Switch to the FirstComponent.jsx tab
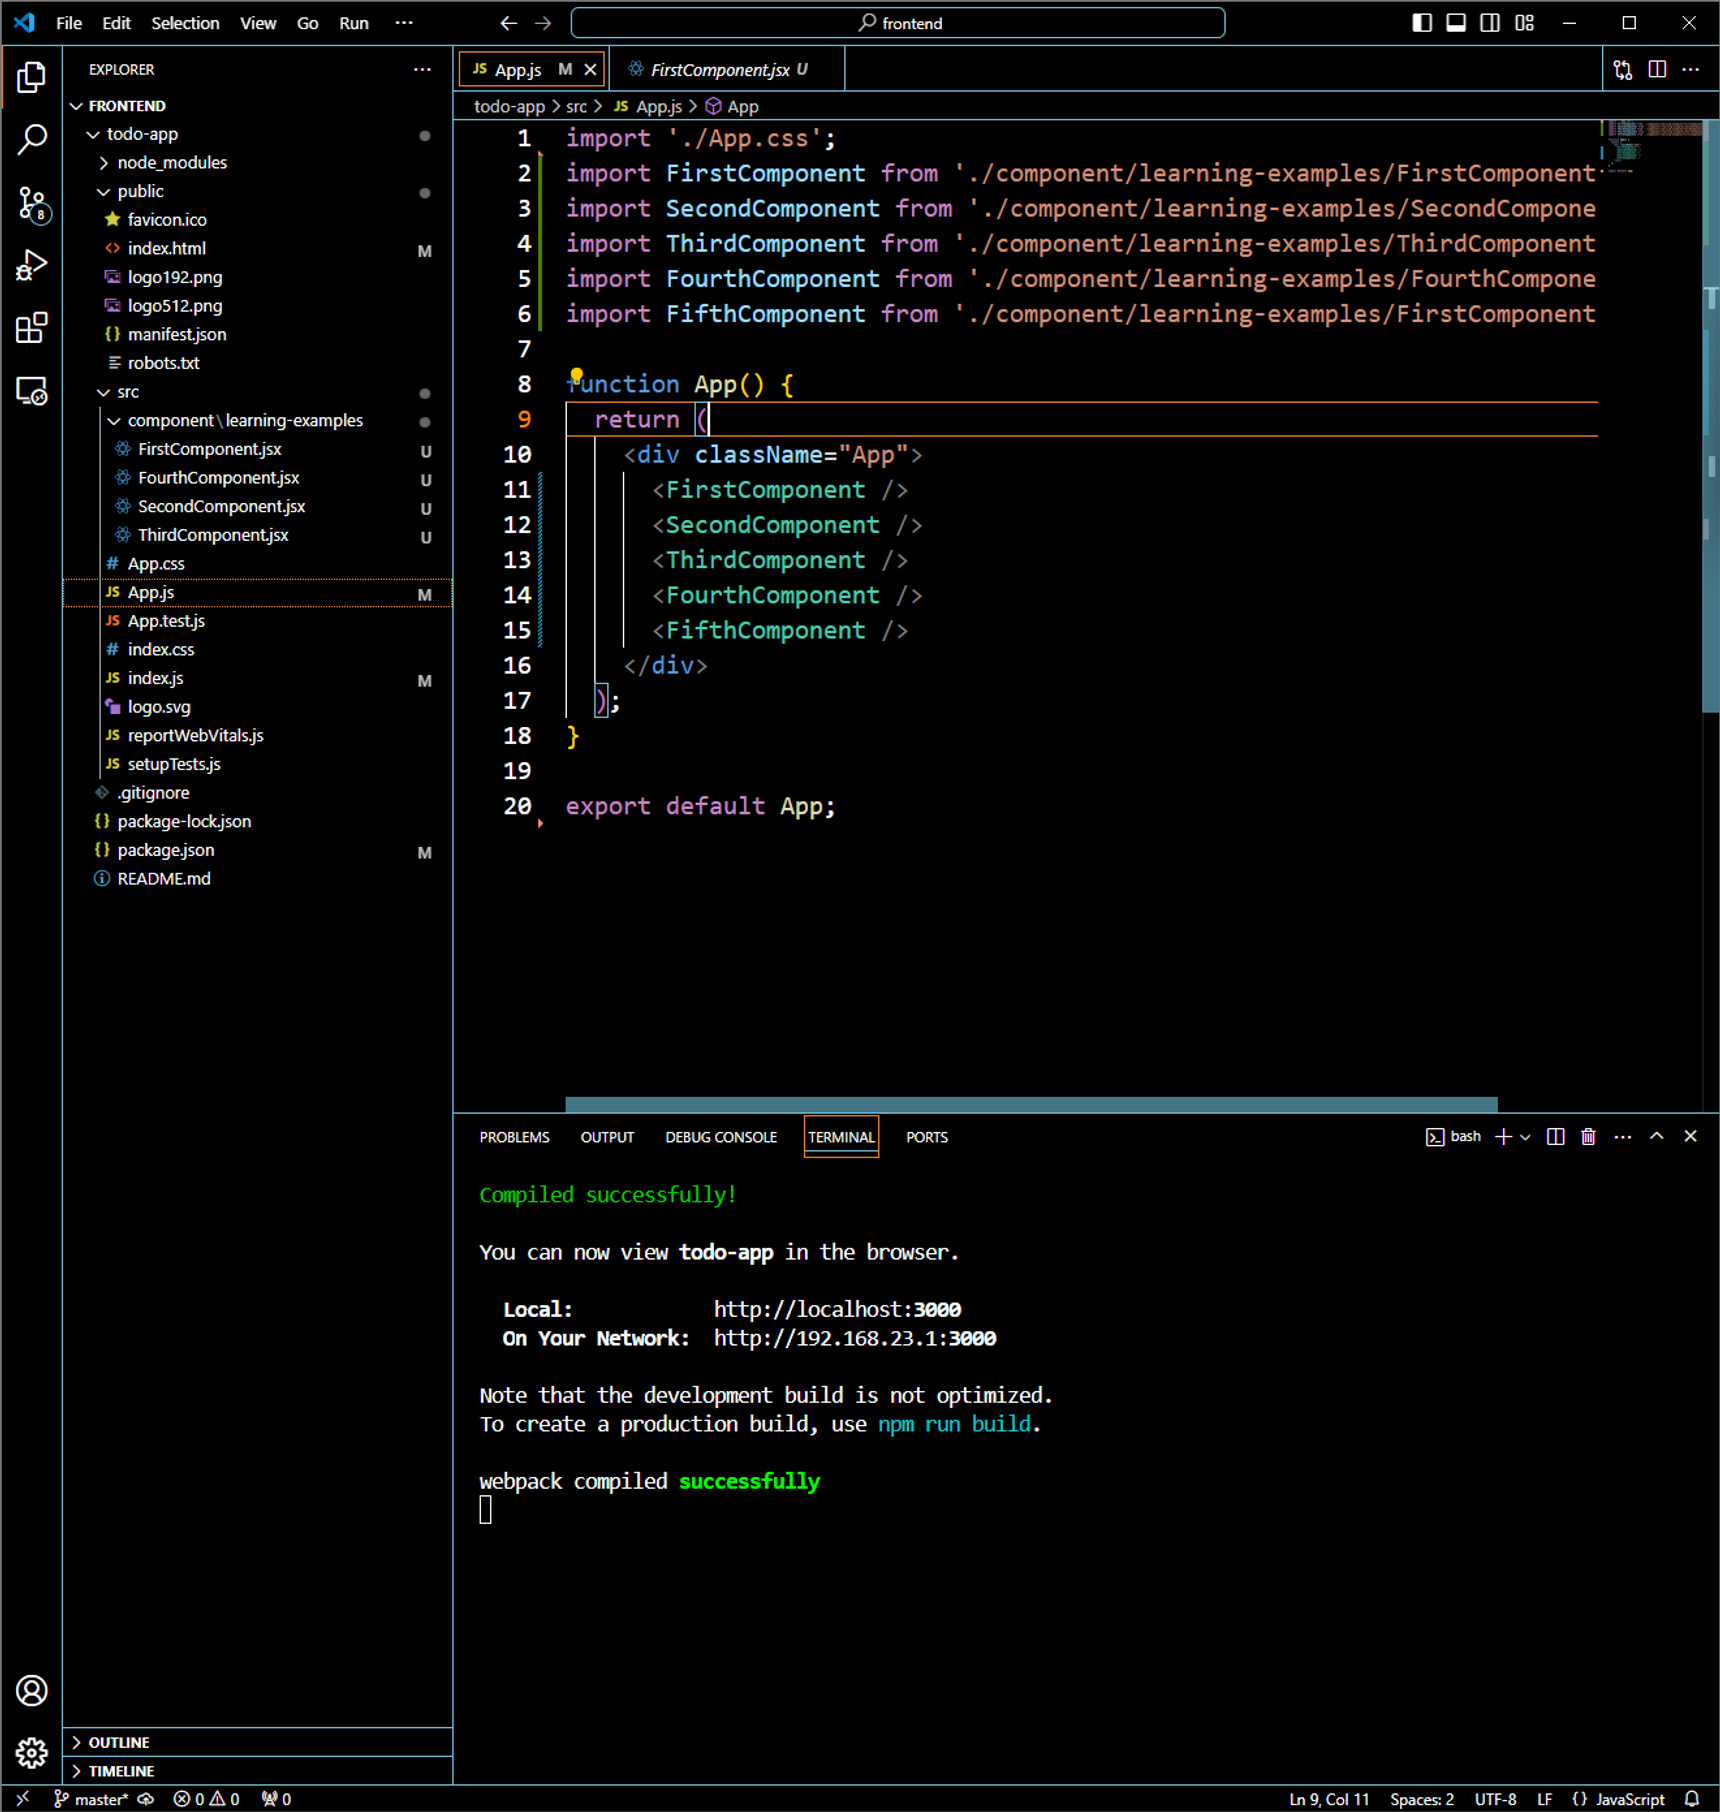Viewport: 1720px width, 1812px height. pos(720,70)
